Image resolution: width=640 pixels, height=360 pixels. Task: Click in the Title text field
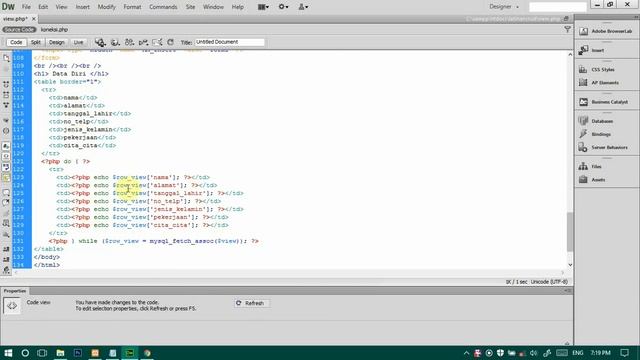click(x=229, y=42)
